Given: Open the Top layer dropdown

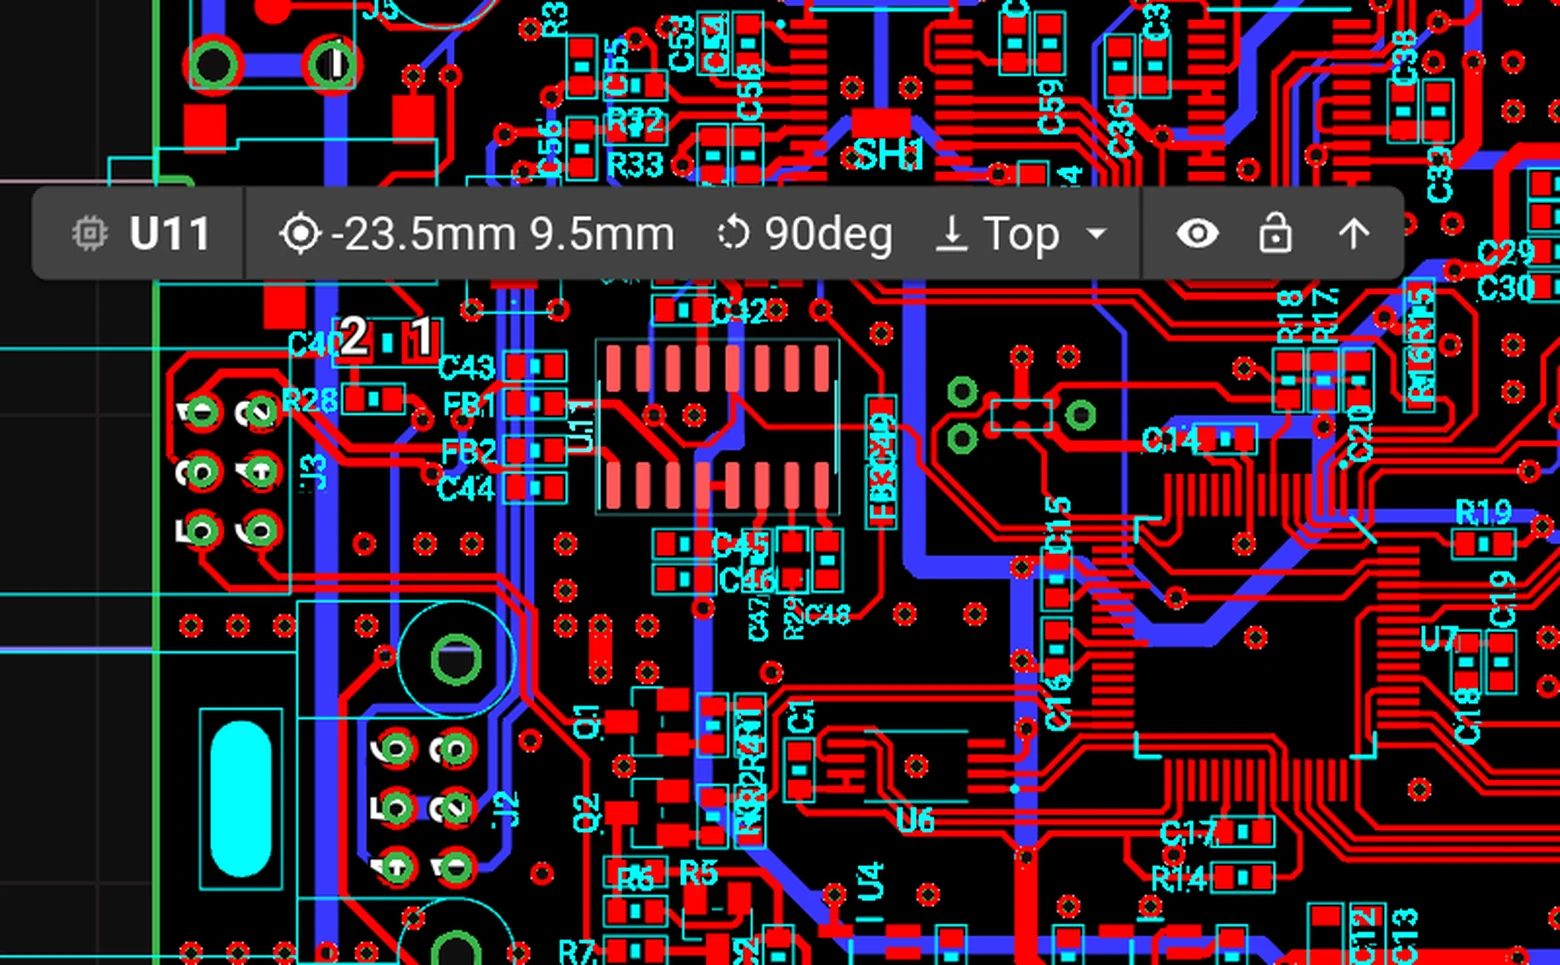Looking at the screenshot, I should point(1022,234).
